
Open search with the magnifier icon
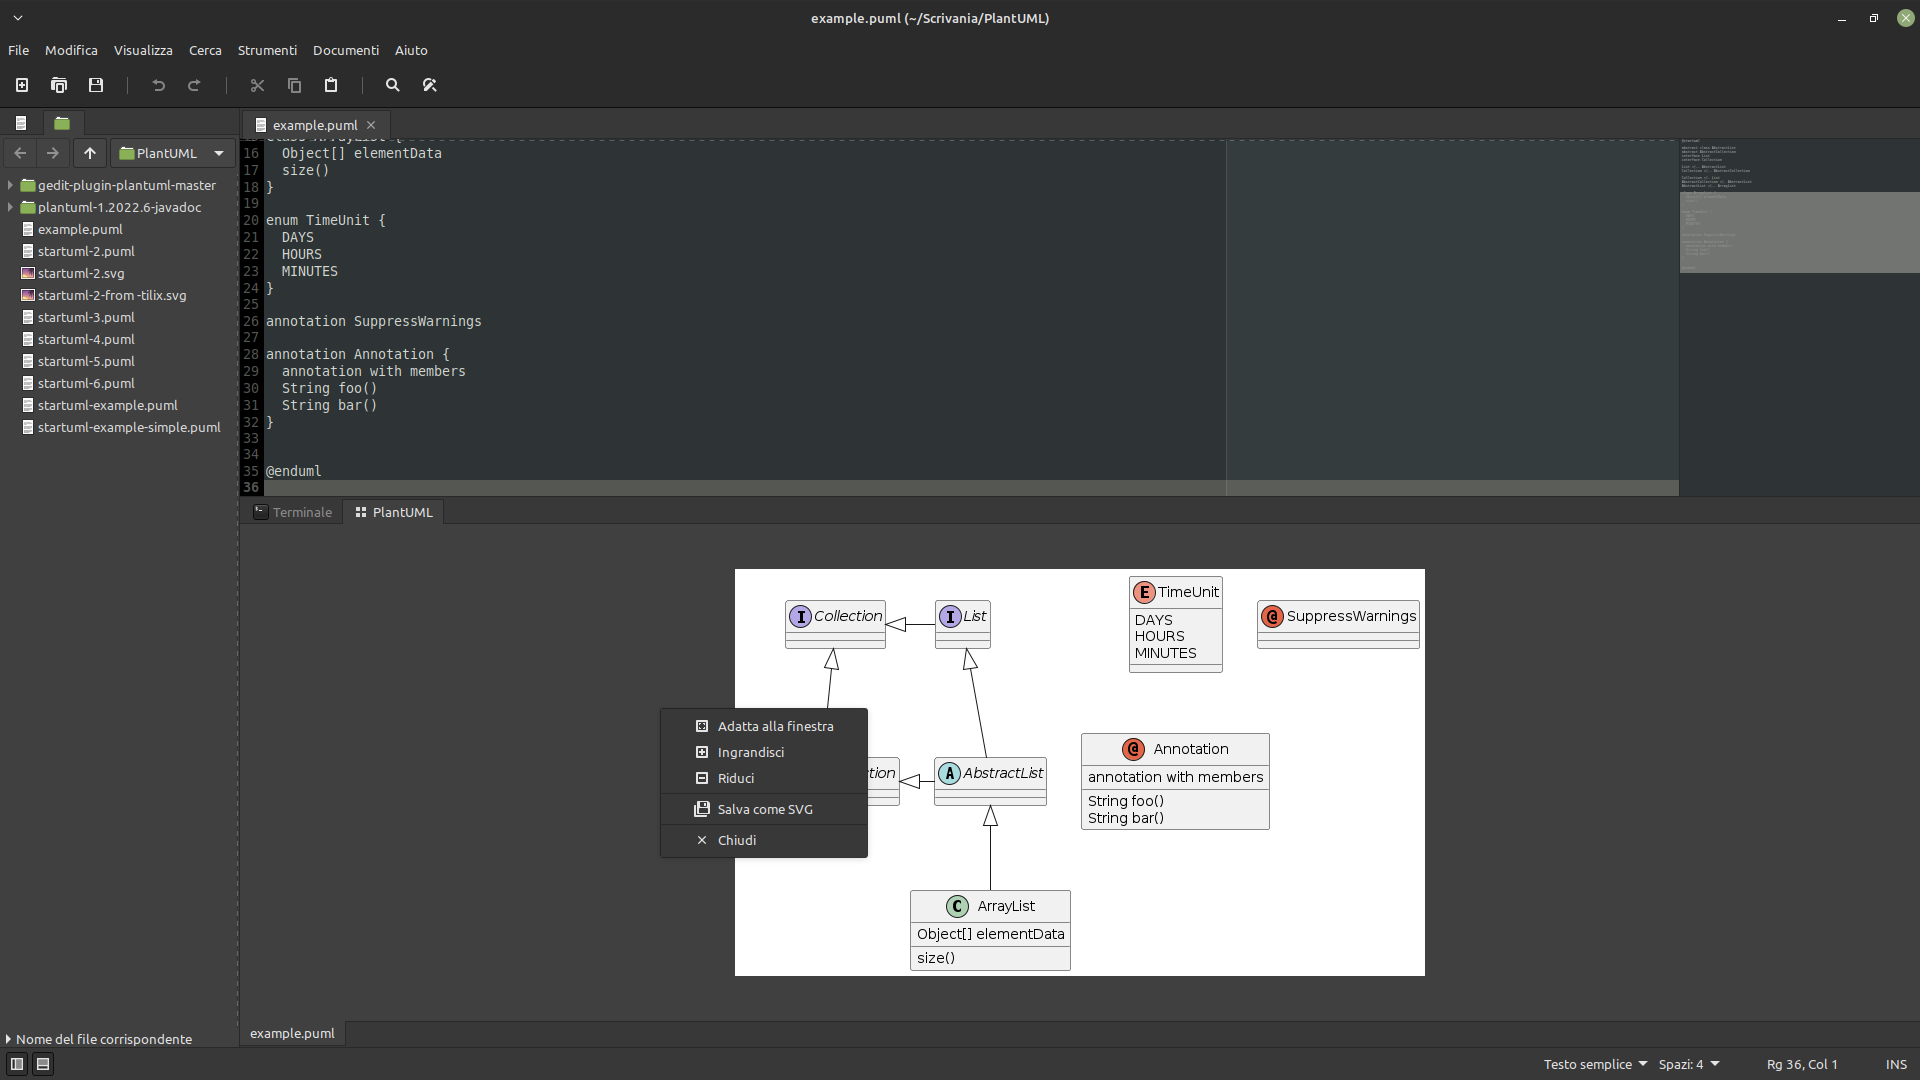tap(393, 85)
